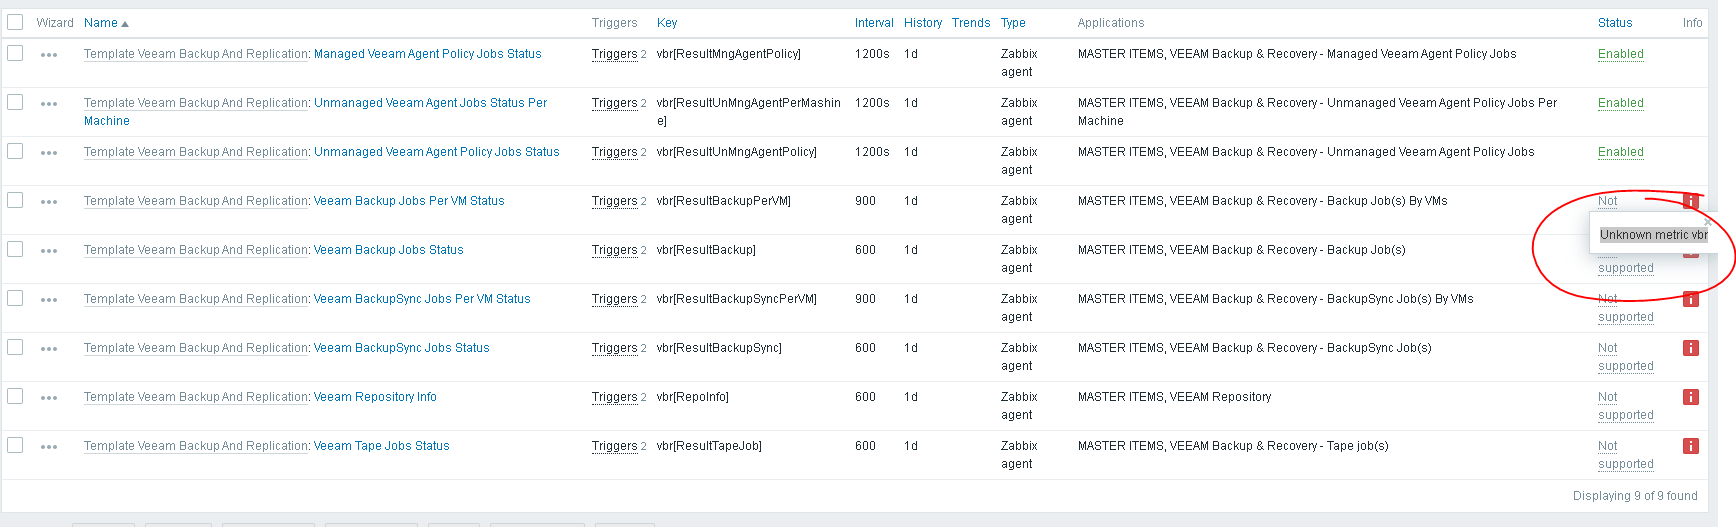1736x527 pixels.
Task: Check the Managed Veeam Agent Policy Jobs Status row
Action: click(15, 53)
